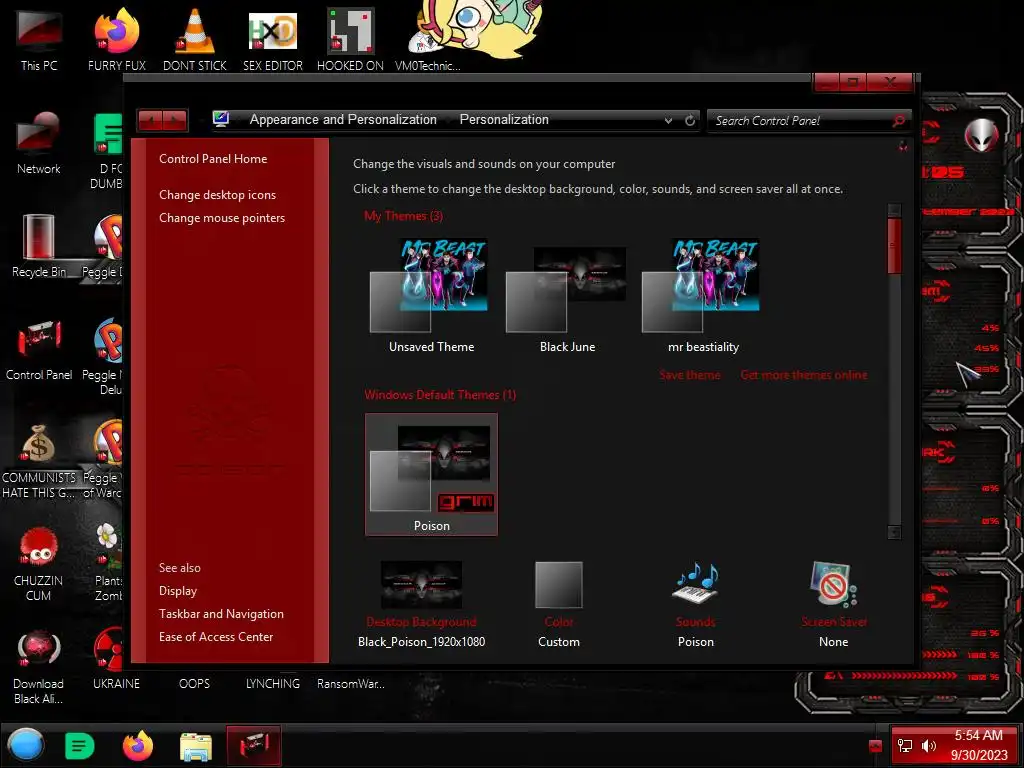Screen dimensions: 1024x768
Task: Open the volume speaker tray icon
Action: [928, 745]
